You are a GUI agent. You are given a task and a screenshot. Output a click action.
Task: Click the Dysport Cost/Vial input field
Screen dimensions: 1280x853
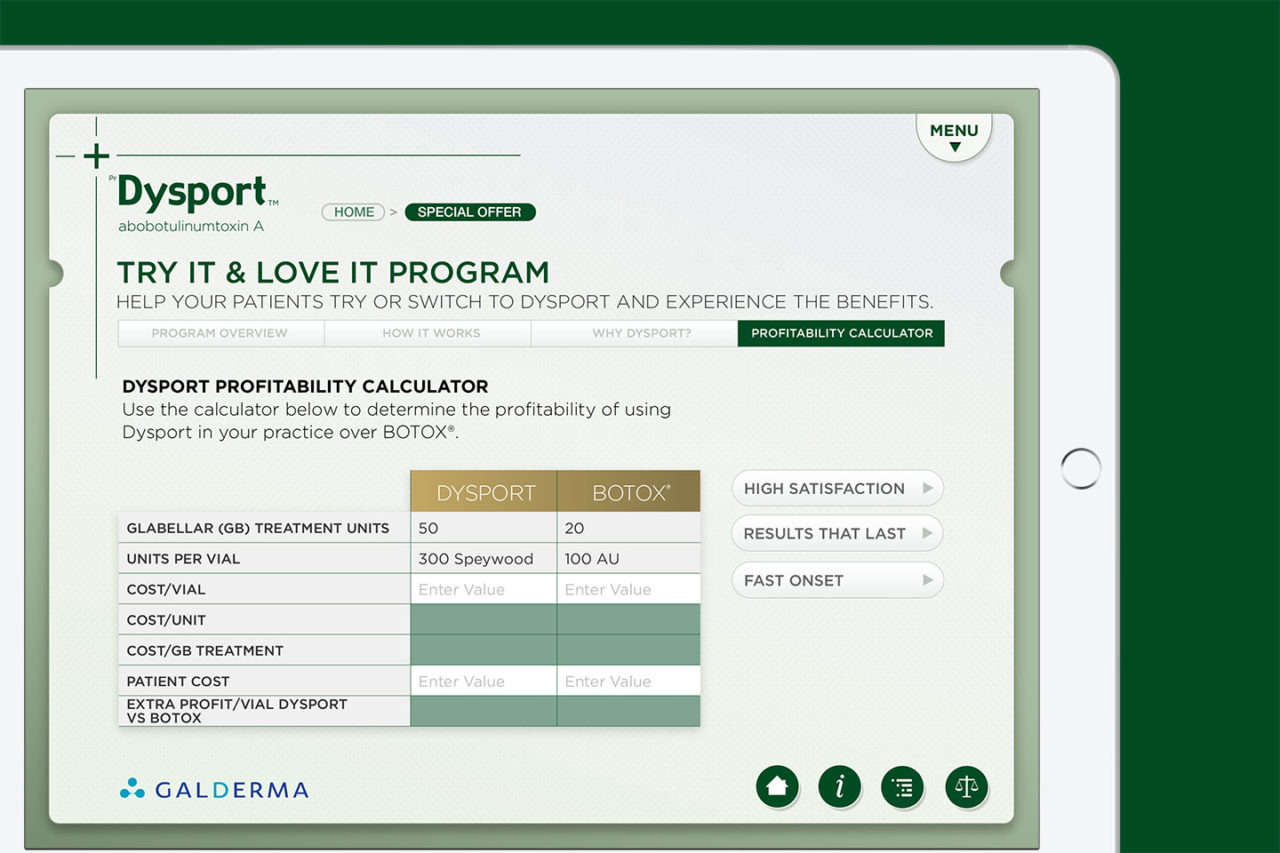pyautogui.click(x=484, y=589)
